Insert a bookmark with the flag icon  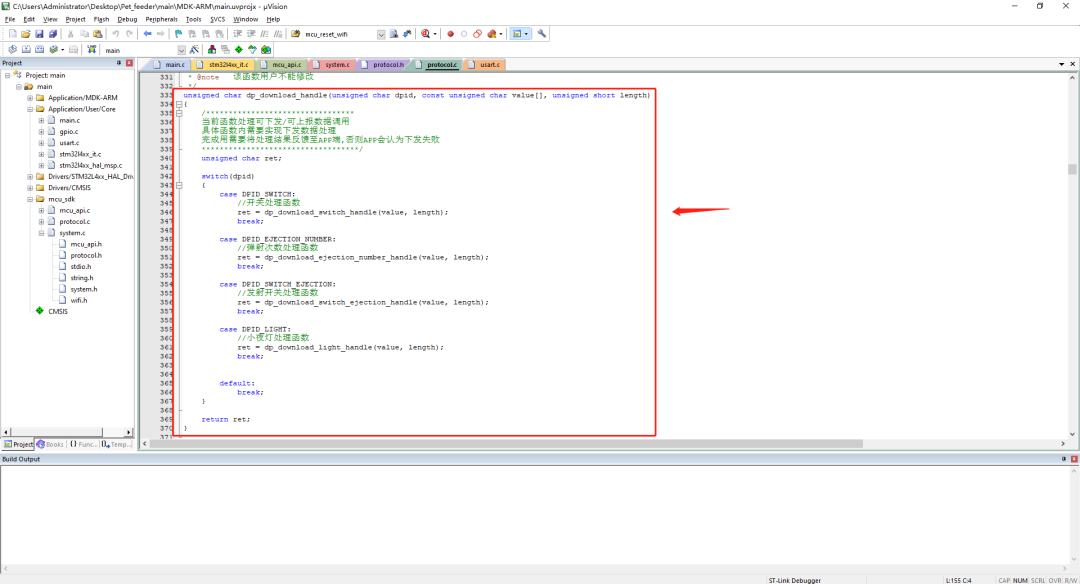pyautogui.click(x=178, y=34)
